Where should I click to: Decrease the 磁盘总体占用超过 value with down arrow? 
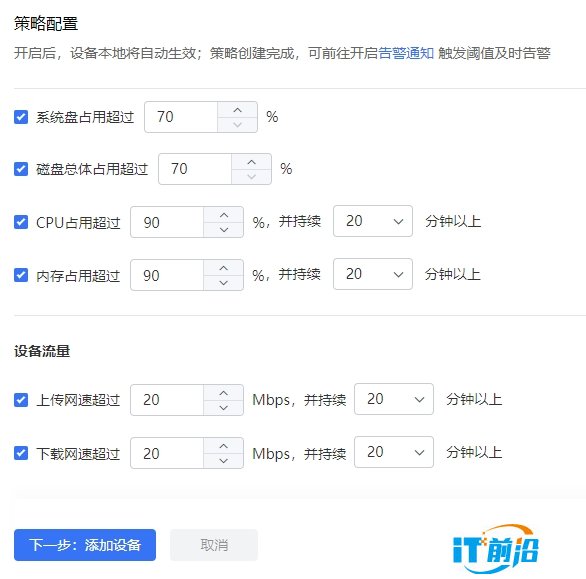(x=252, y=176)
